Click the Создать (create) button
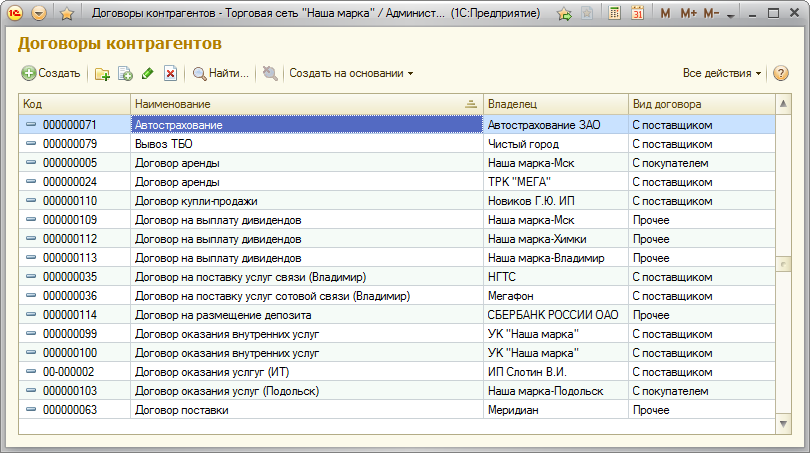This screenshot has width=810, height=453. [x=51, y=73]
